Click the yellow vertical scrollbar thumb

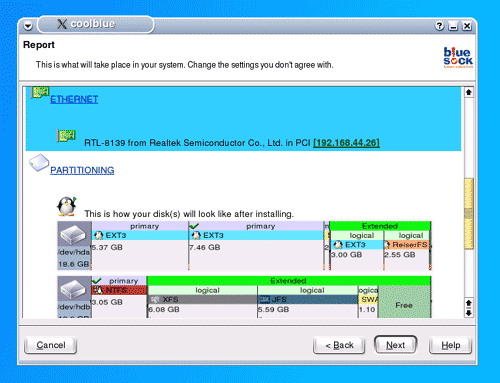[469, 214]
